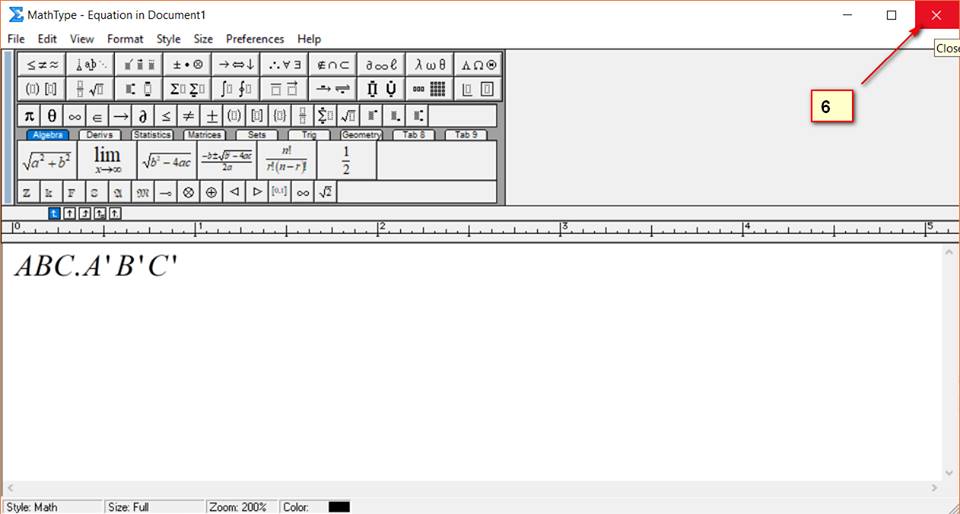Select the center-justified tab stop type
This screenshot has height=514, width=960.
[69, 213]
